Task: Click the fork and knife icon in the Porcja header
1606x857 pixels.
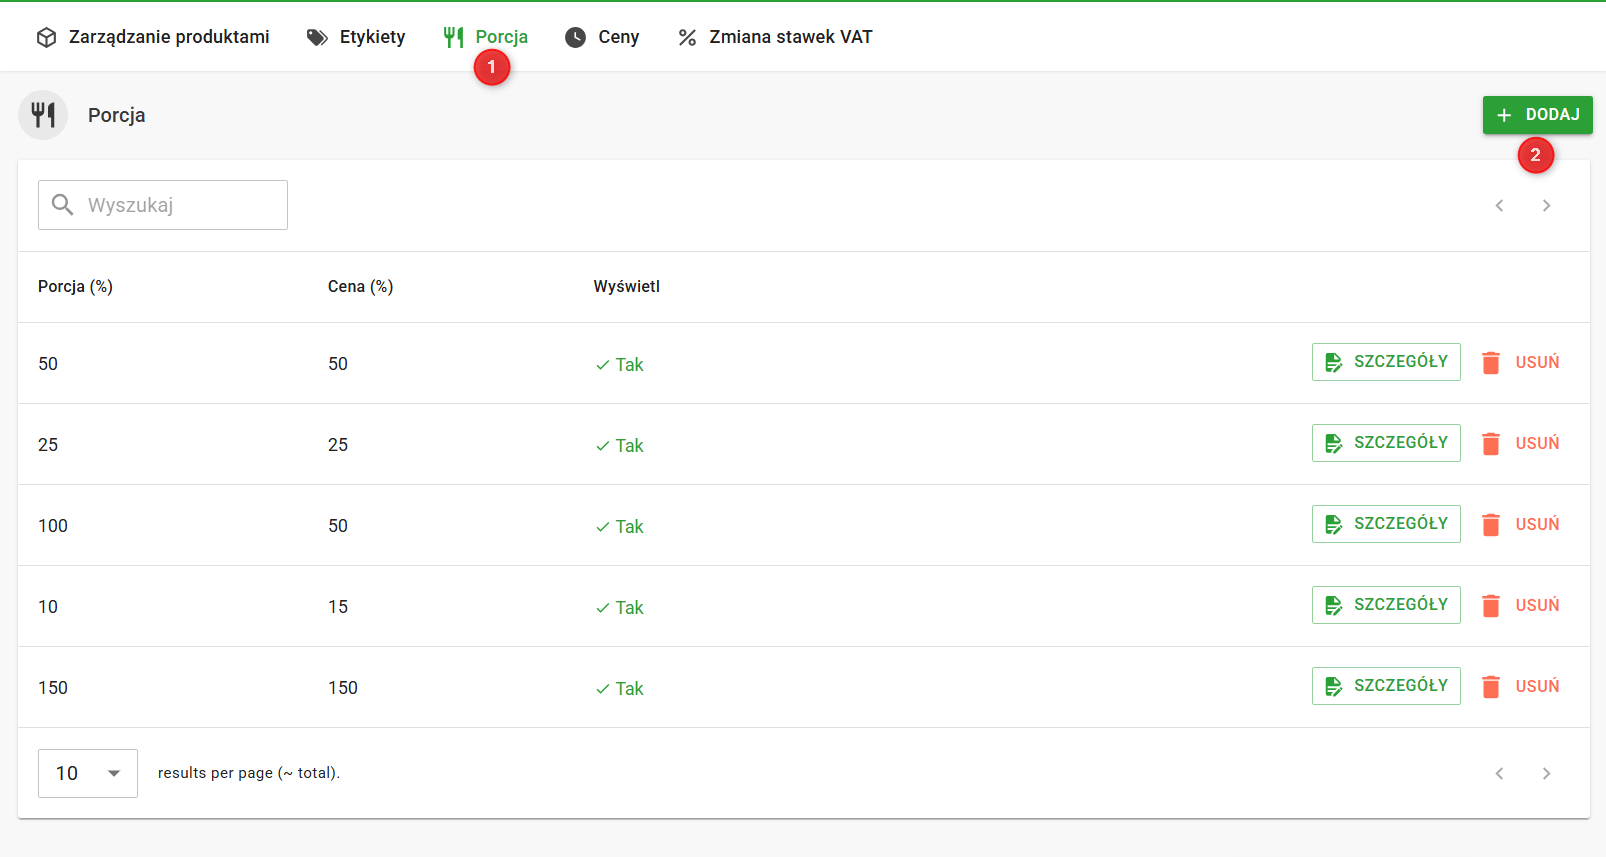Action: coord(43,115)
